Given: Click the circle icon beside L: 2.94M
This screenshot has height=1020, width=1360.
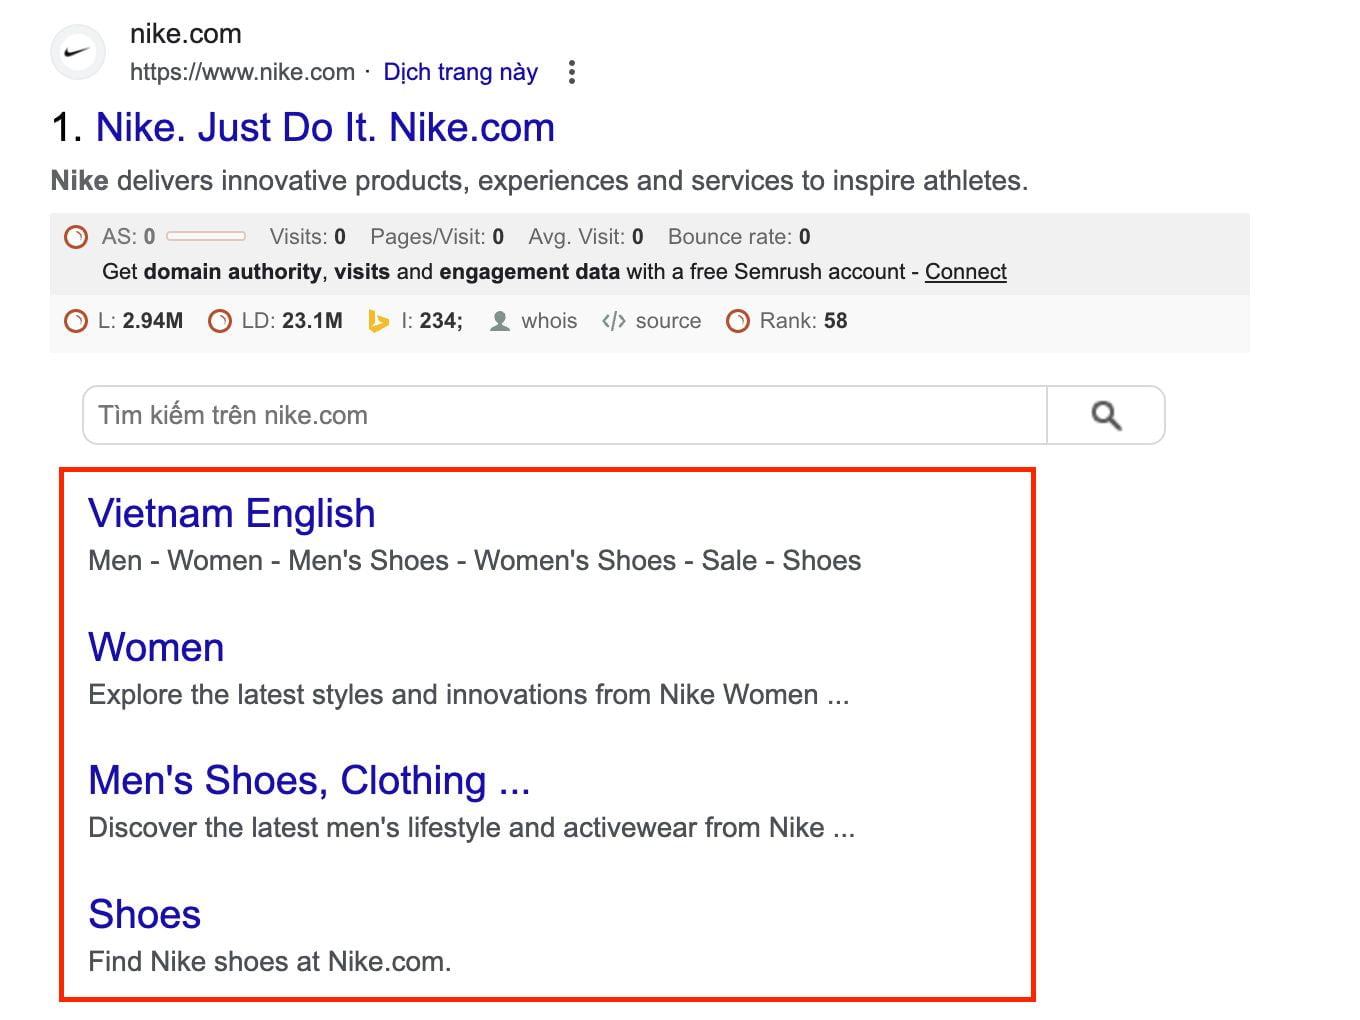Looking at the screenshot, I should click(x=76, y=321).
